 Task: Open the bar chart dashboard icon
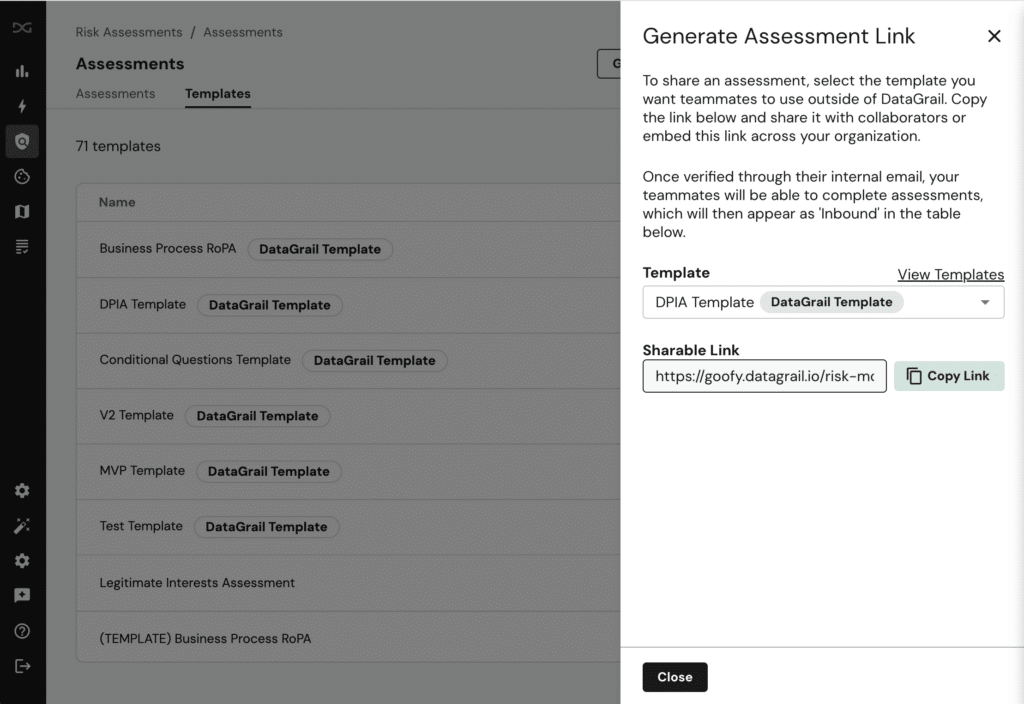coord(22,71)
